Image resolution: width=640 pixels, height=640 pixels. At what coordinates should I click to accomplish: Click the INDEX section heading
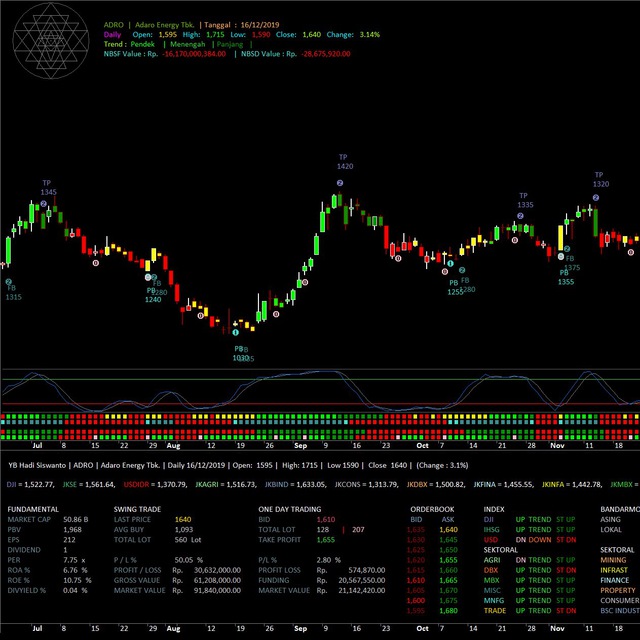click(x=494, y=509)
